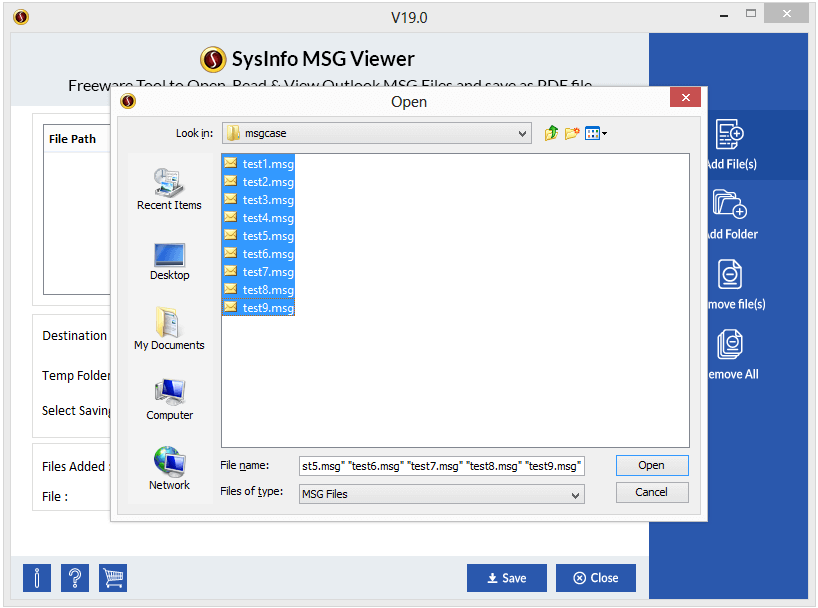Select test6.msg file
The width and height of the screenshot is (818, 608).
click(x=259, y=254)
